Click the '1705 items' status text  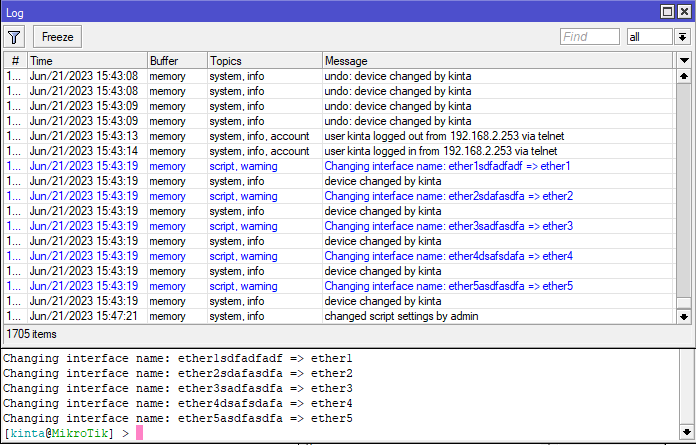32,334
